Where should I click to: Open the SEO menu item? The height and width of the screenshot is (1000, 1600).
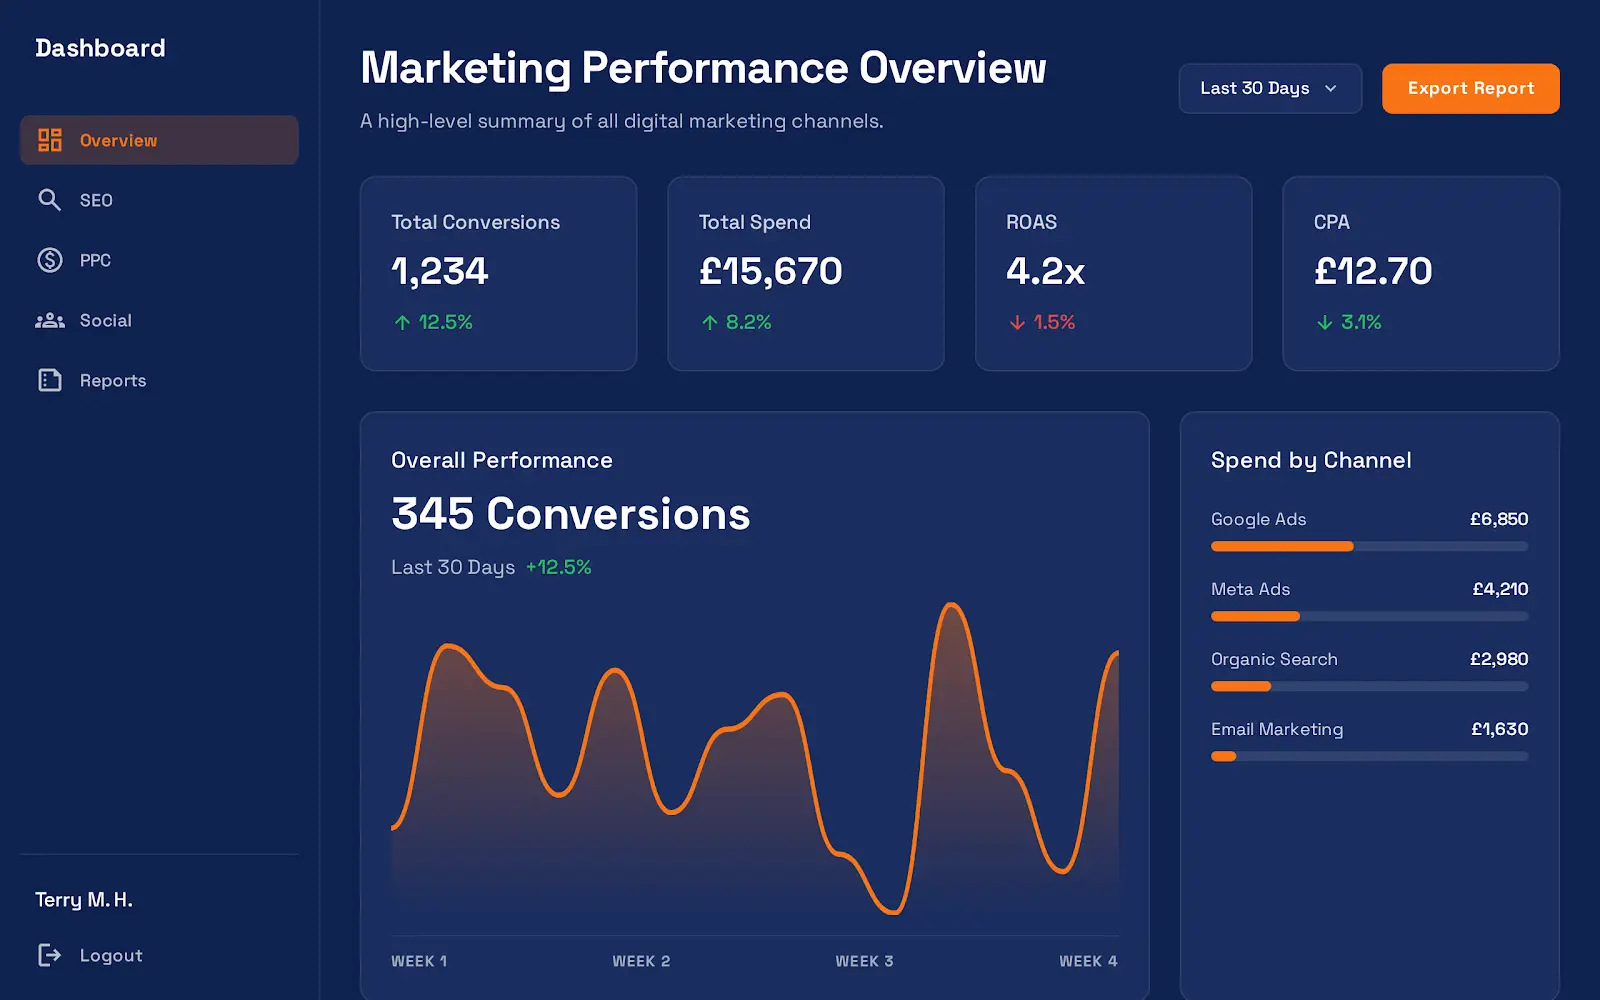[x=96, y=200]
